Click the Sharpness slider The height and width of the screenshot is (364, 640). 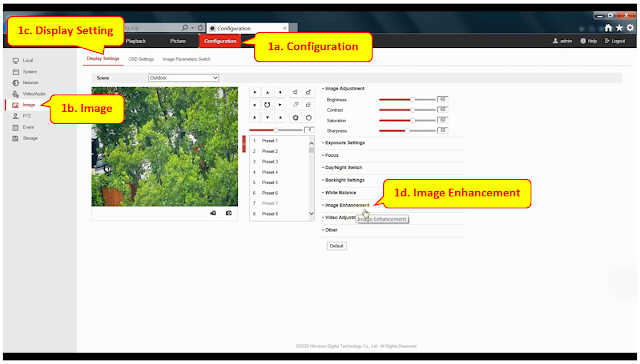click(x=407, y=131)
